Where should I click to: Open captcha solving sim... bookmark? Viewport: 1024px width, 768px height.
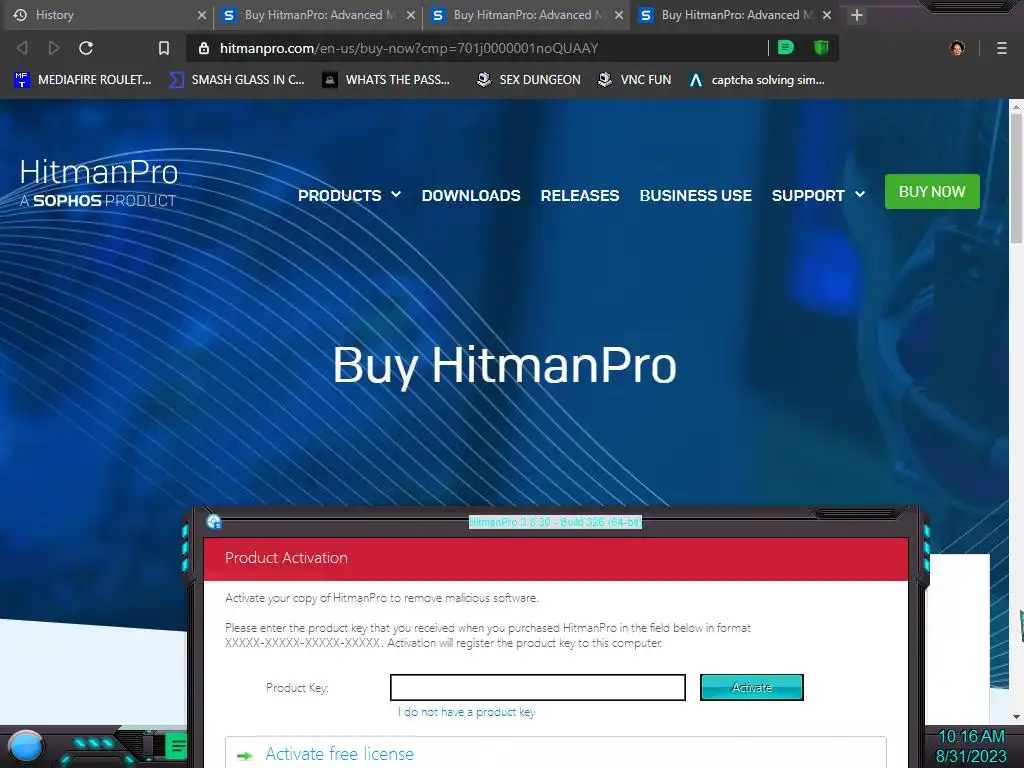click(x=757, y=80)
